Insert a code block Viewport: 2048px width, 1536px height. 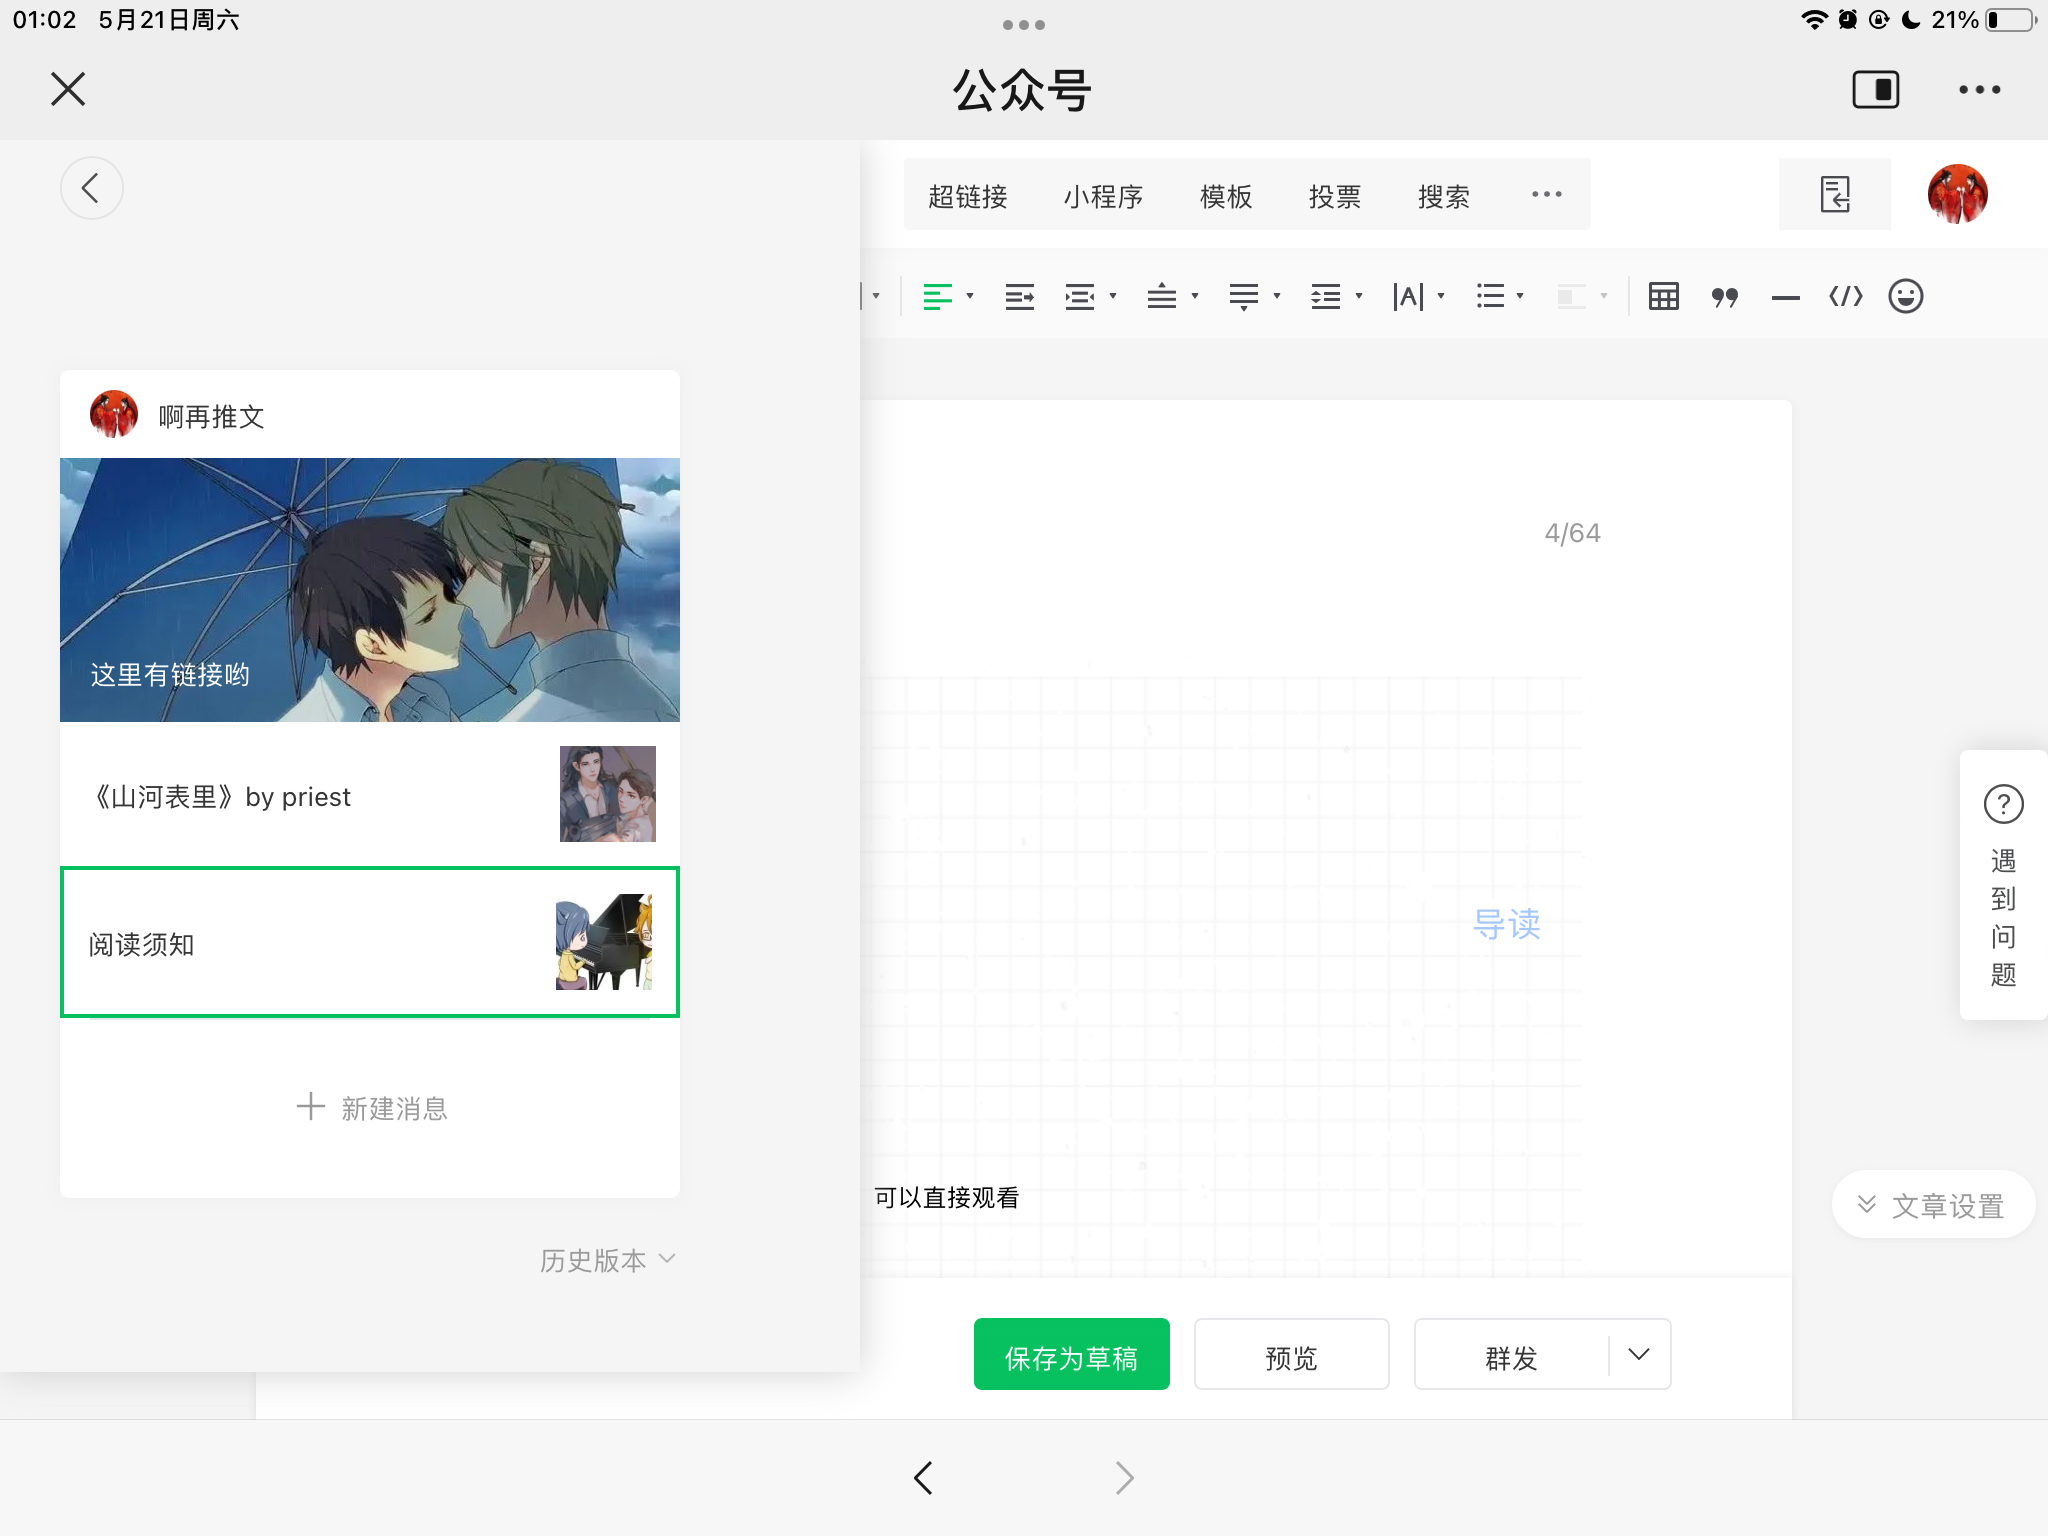tap(1846, 297)
